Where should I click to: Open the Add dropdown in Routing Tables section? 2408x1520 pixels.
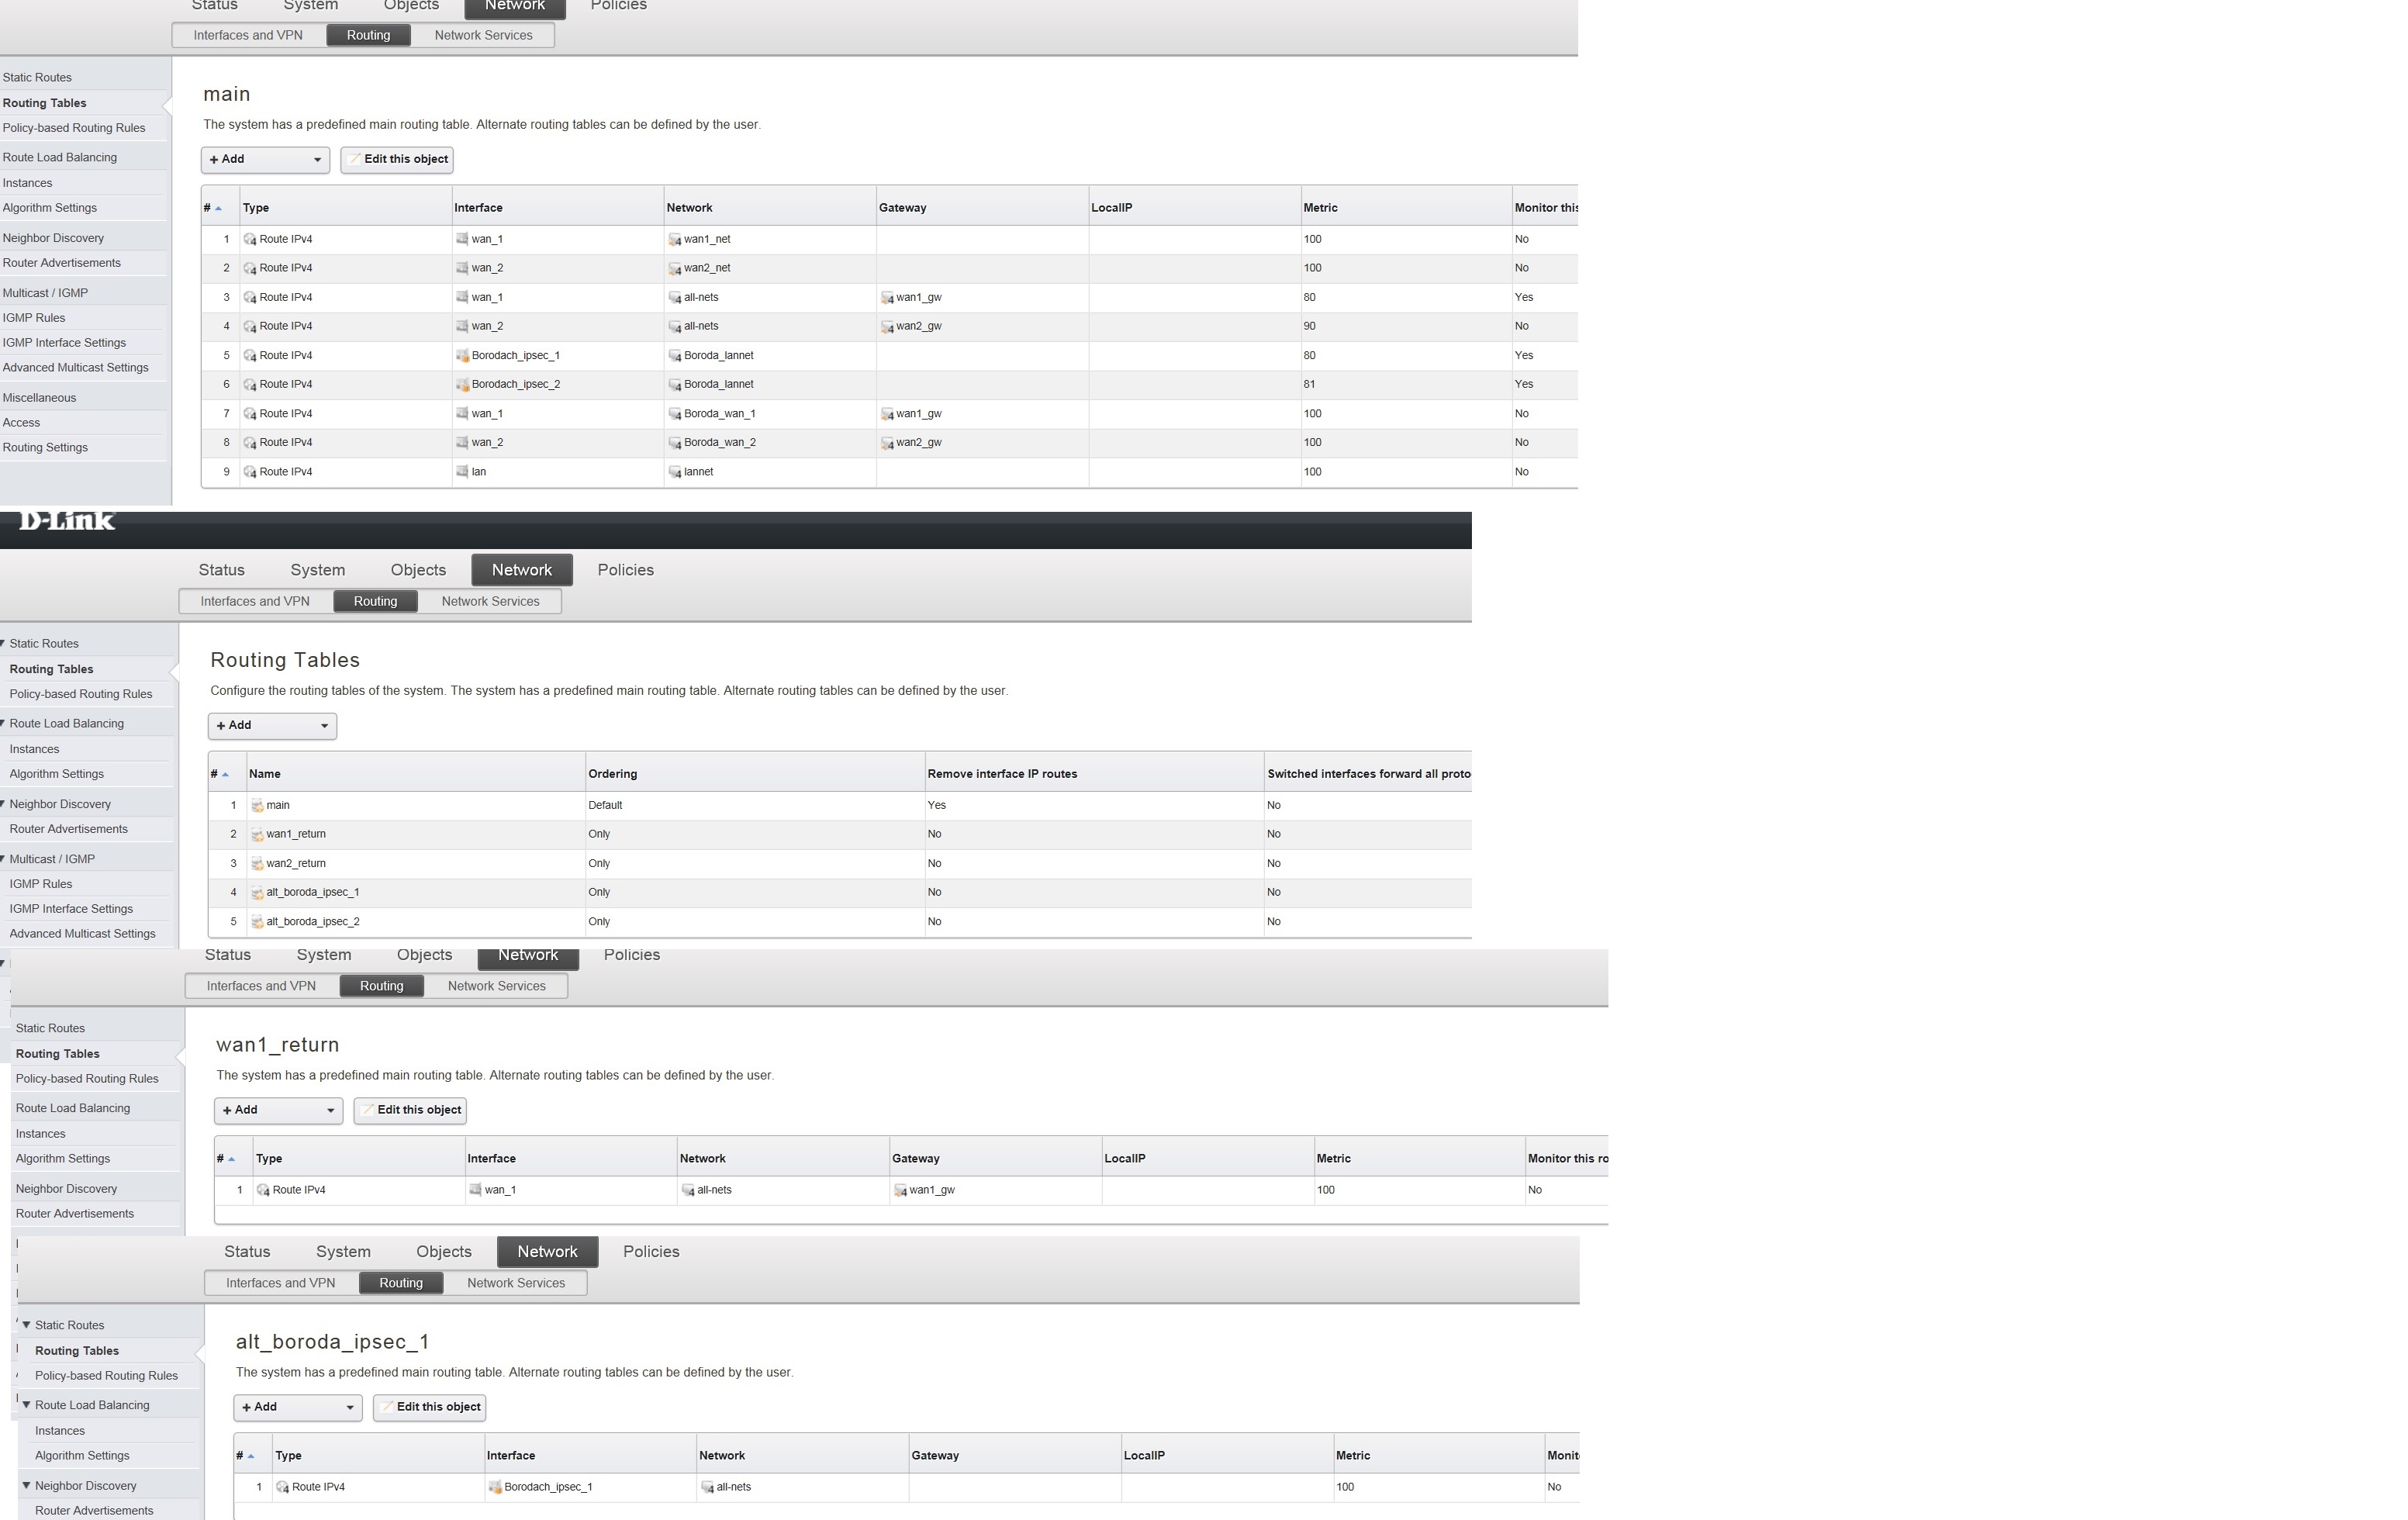click(272, 726)
